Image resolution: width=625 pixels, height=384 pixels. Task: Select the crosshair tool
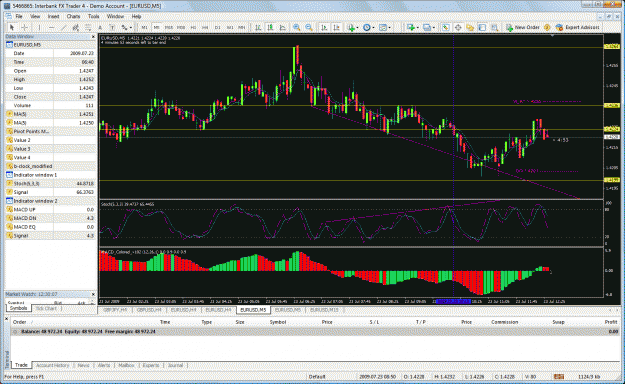(24, 28)
